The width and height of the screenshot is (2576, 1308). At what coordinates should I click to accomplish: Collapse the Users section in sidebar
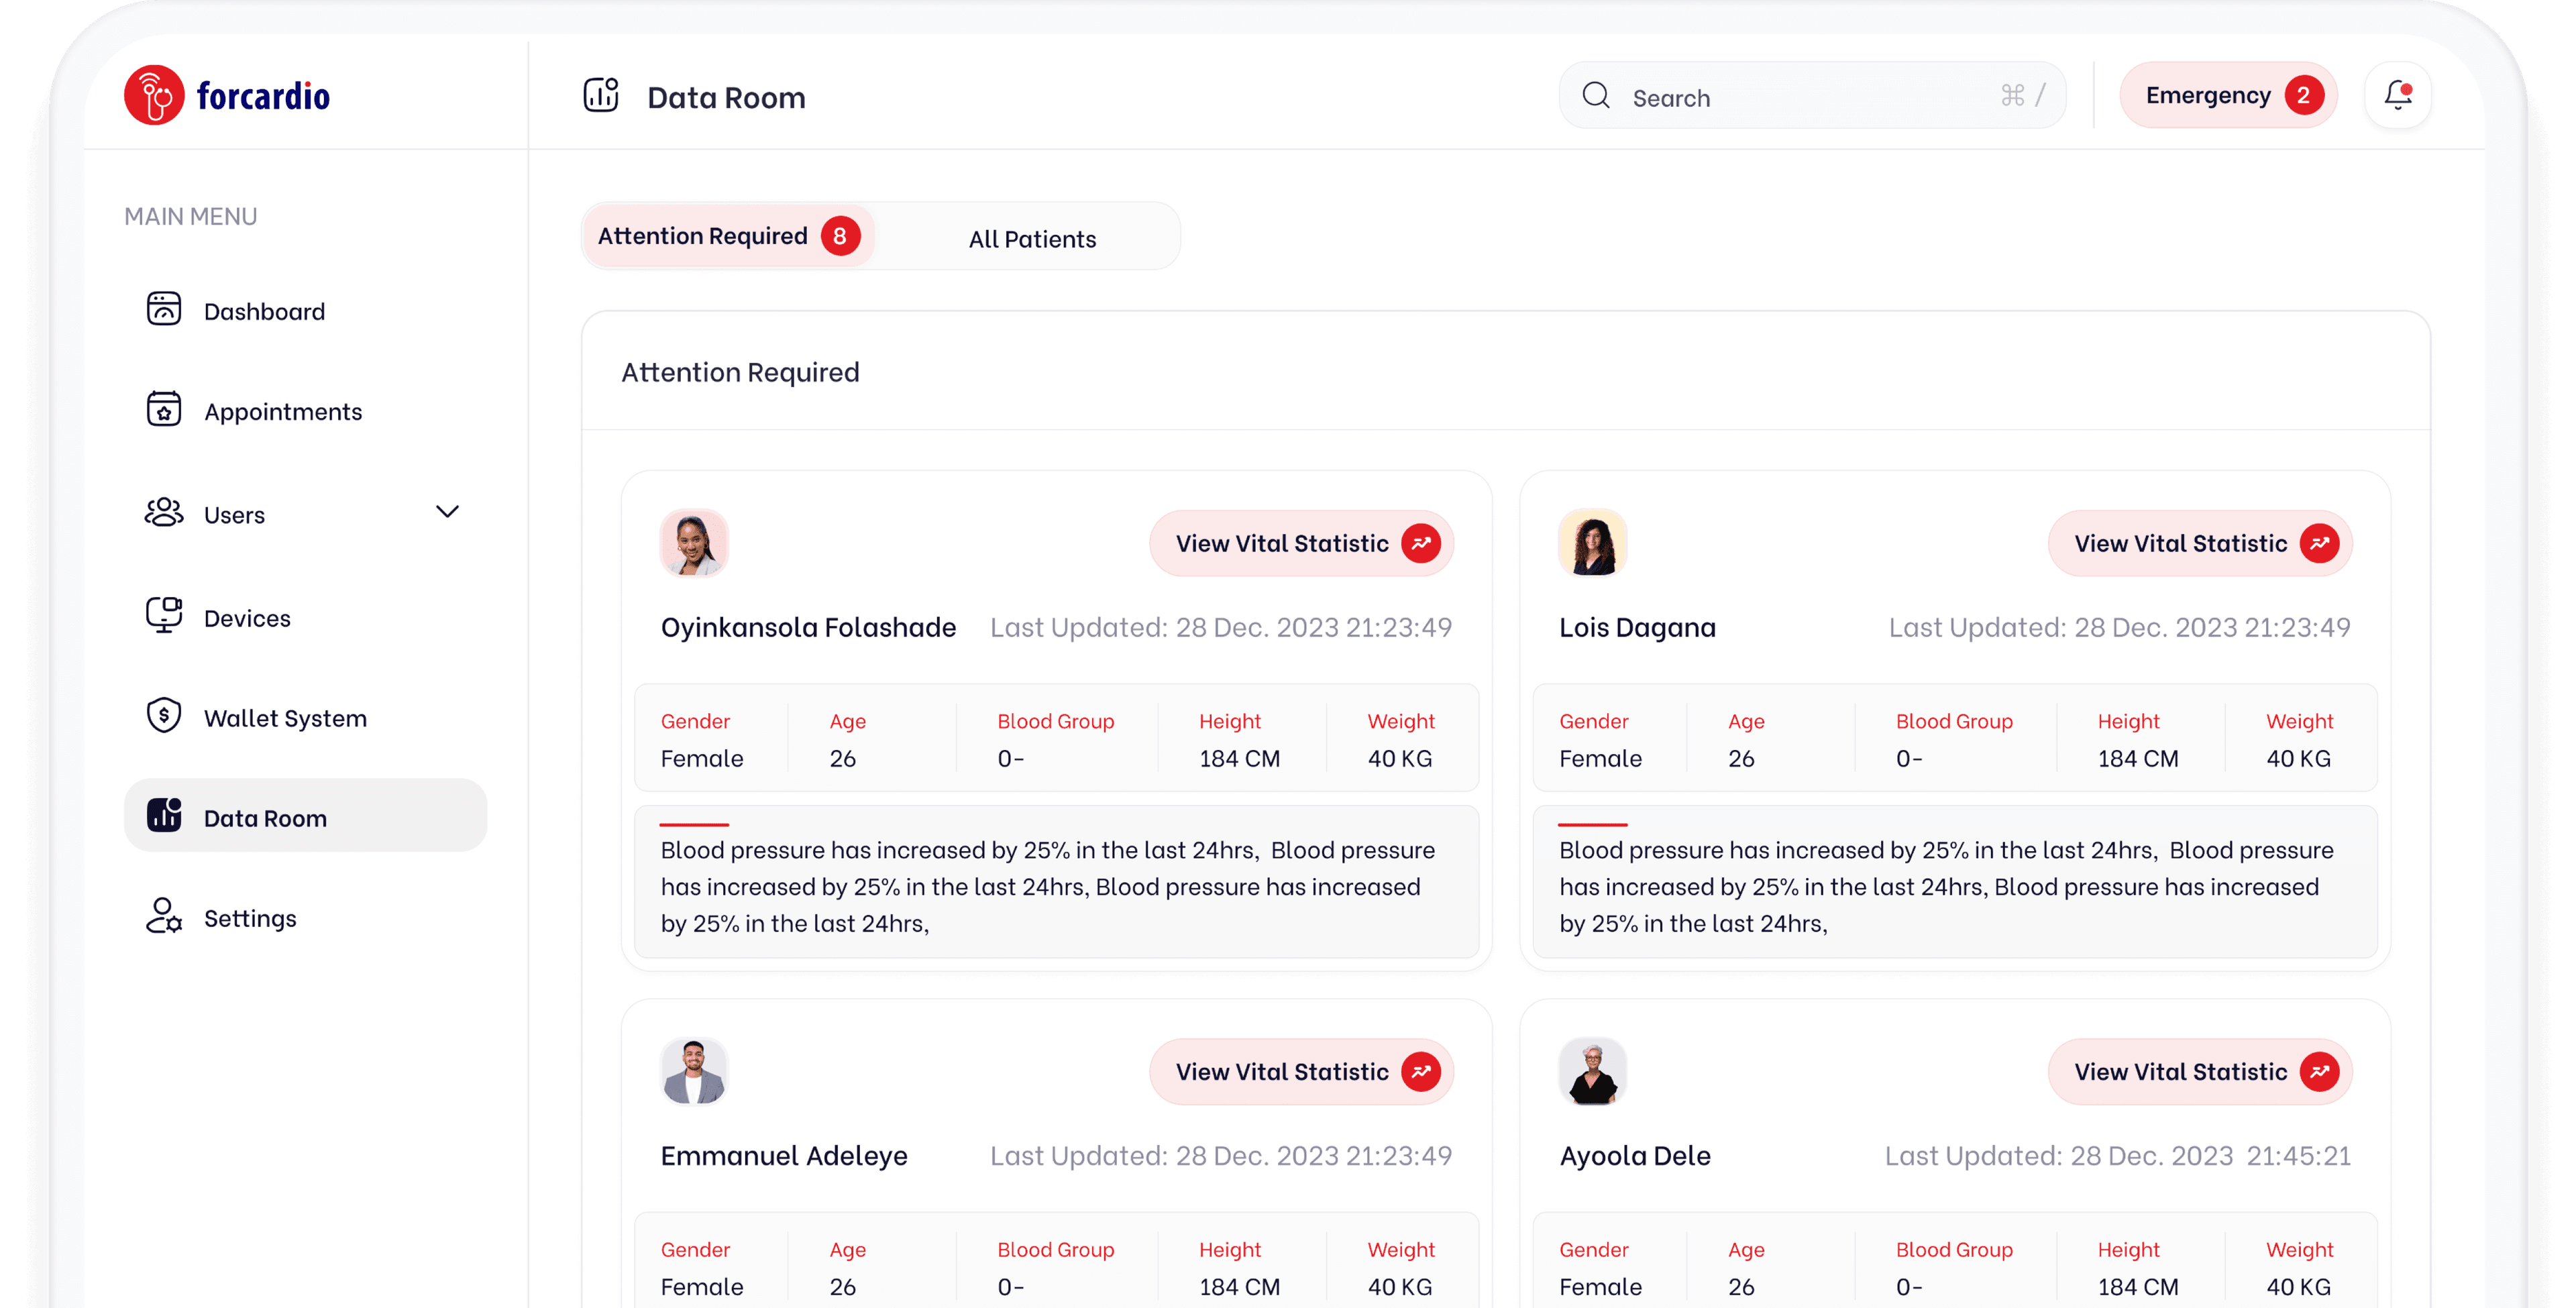click(448, 512)
